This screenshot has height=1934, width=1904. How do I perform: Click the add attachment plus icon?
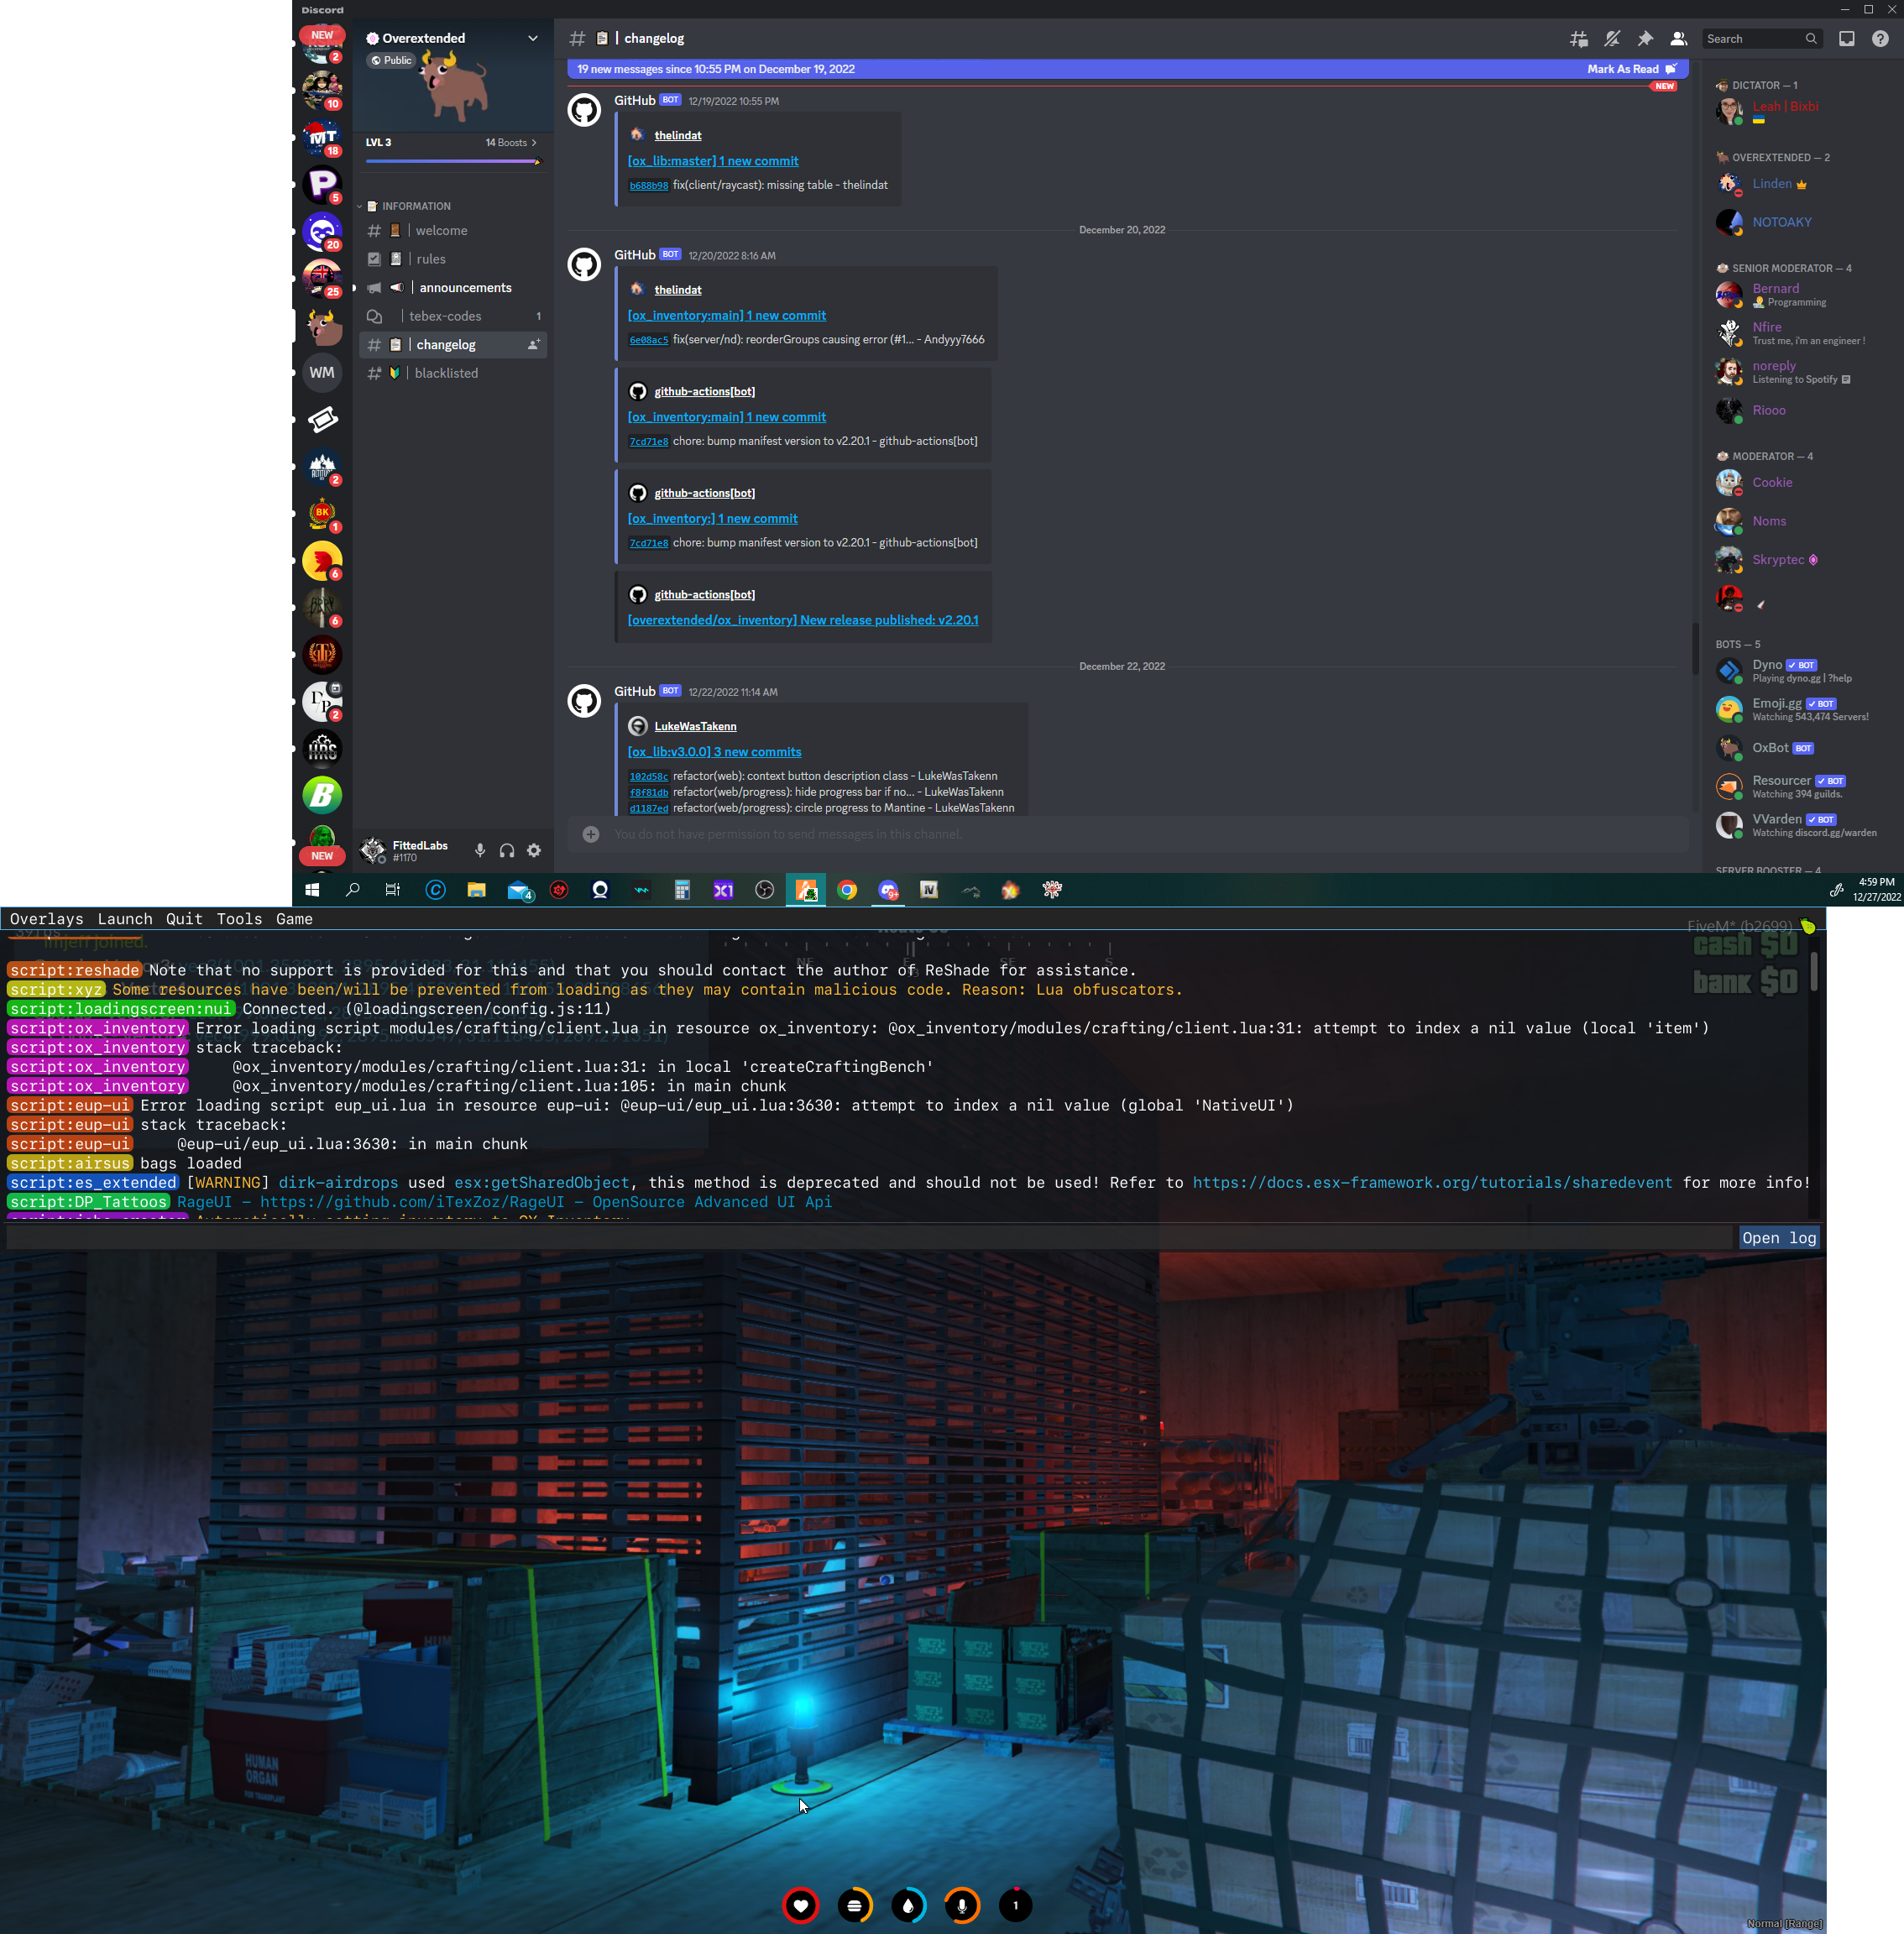(591, 834)
